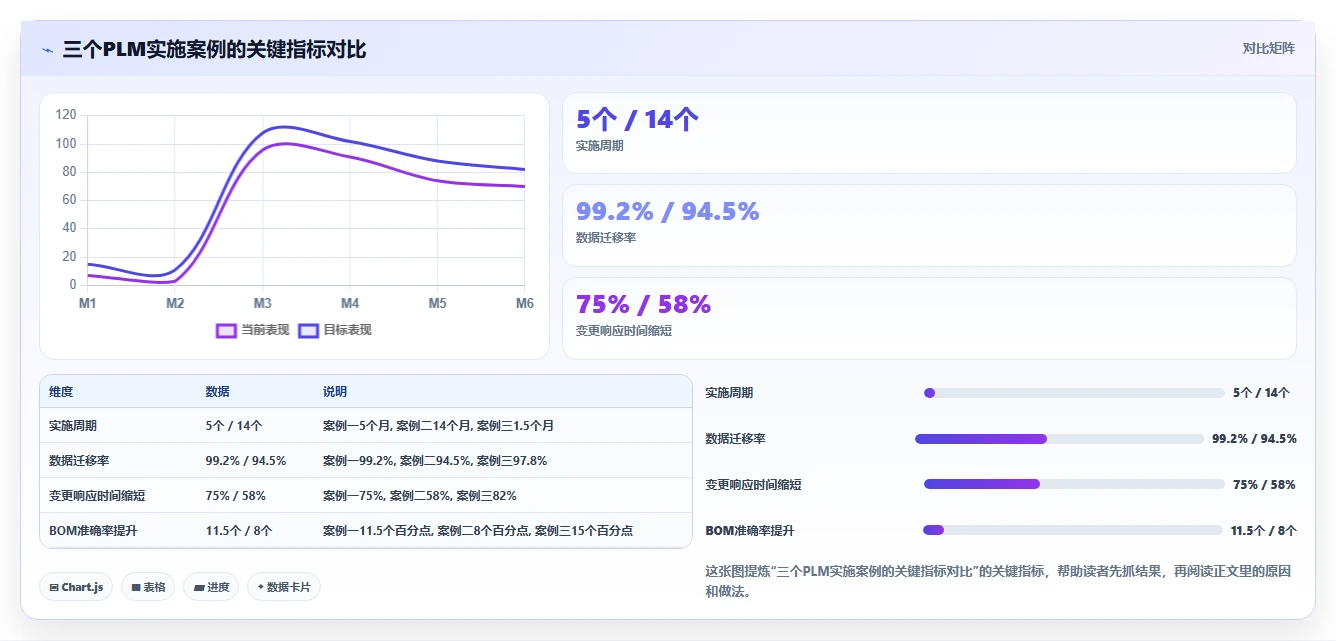1336x641 pixels.
Task: Click the M1 axis label on chart
Action: click(87, 303)
